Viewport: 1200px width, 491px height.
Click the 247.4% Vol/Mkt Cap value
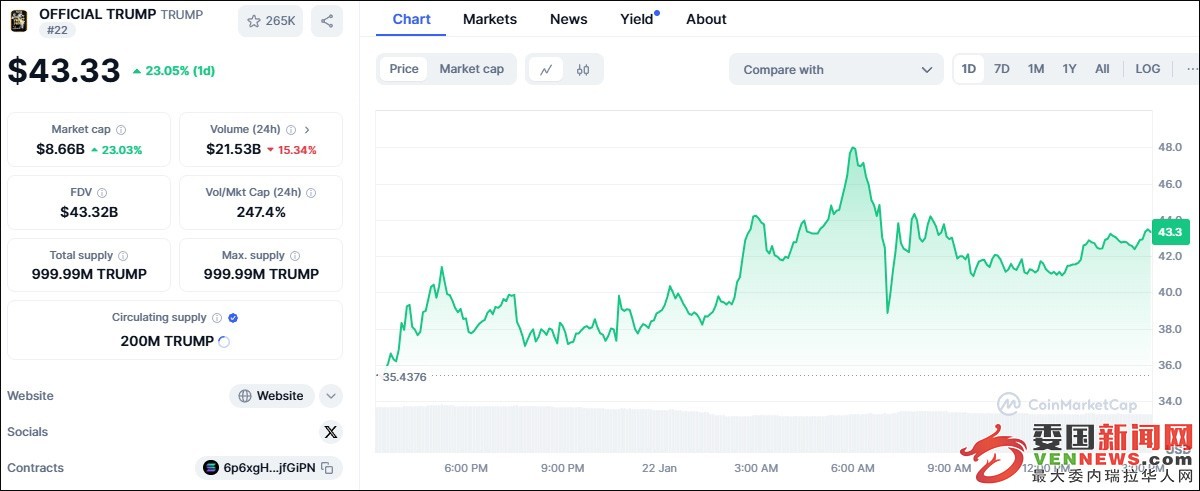[261, 212]
